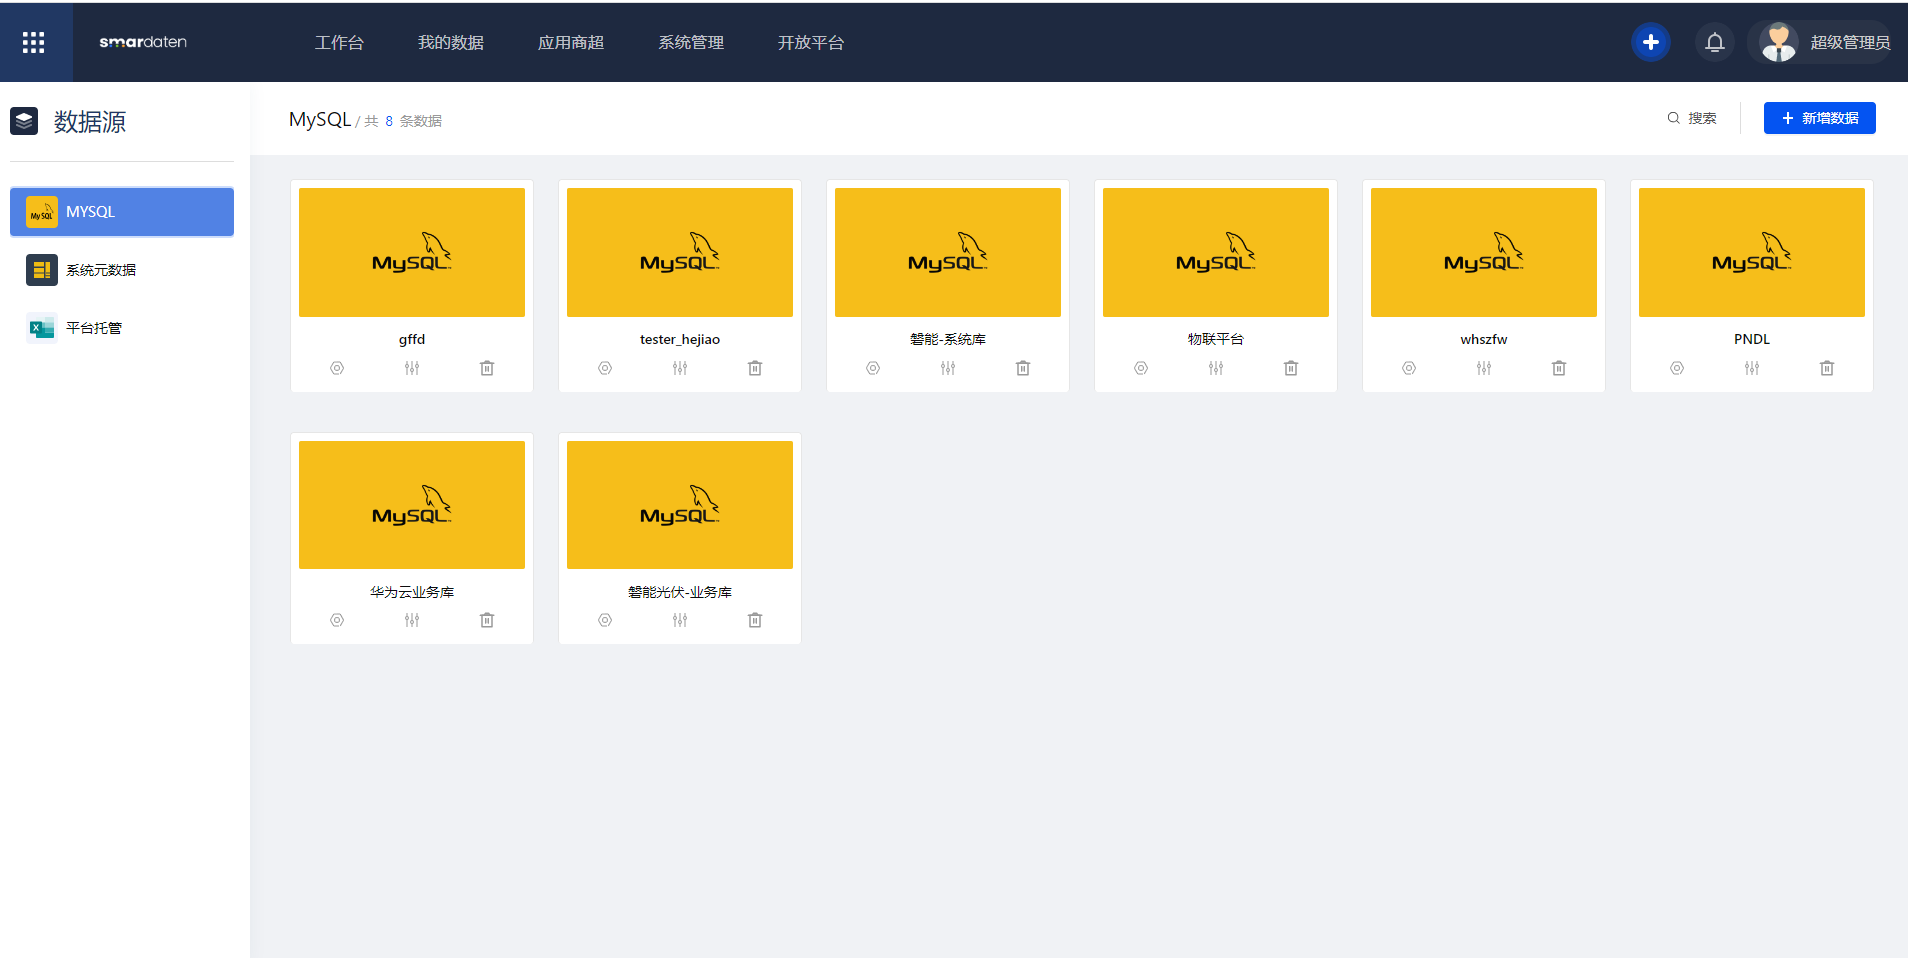Delete the 物联平台 data source
Image resolution: width=1908 pixels, height=958 pixels.
coord(1291,368)
